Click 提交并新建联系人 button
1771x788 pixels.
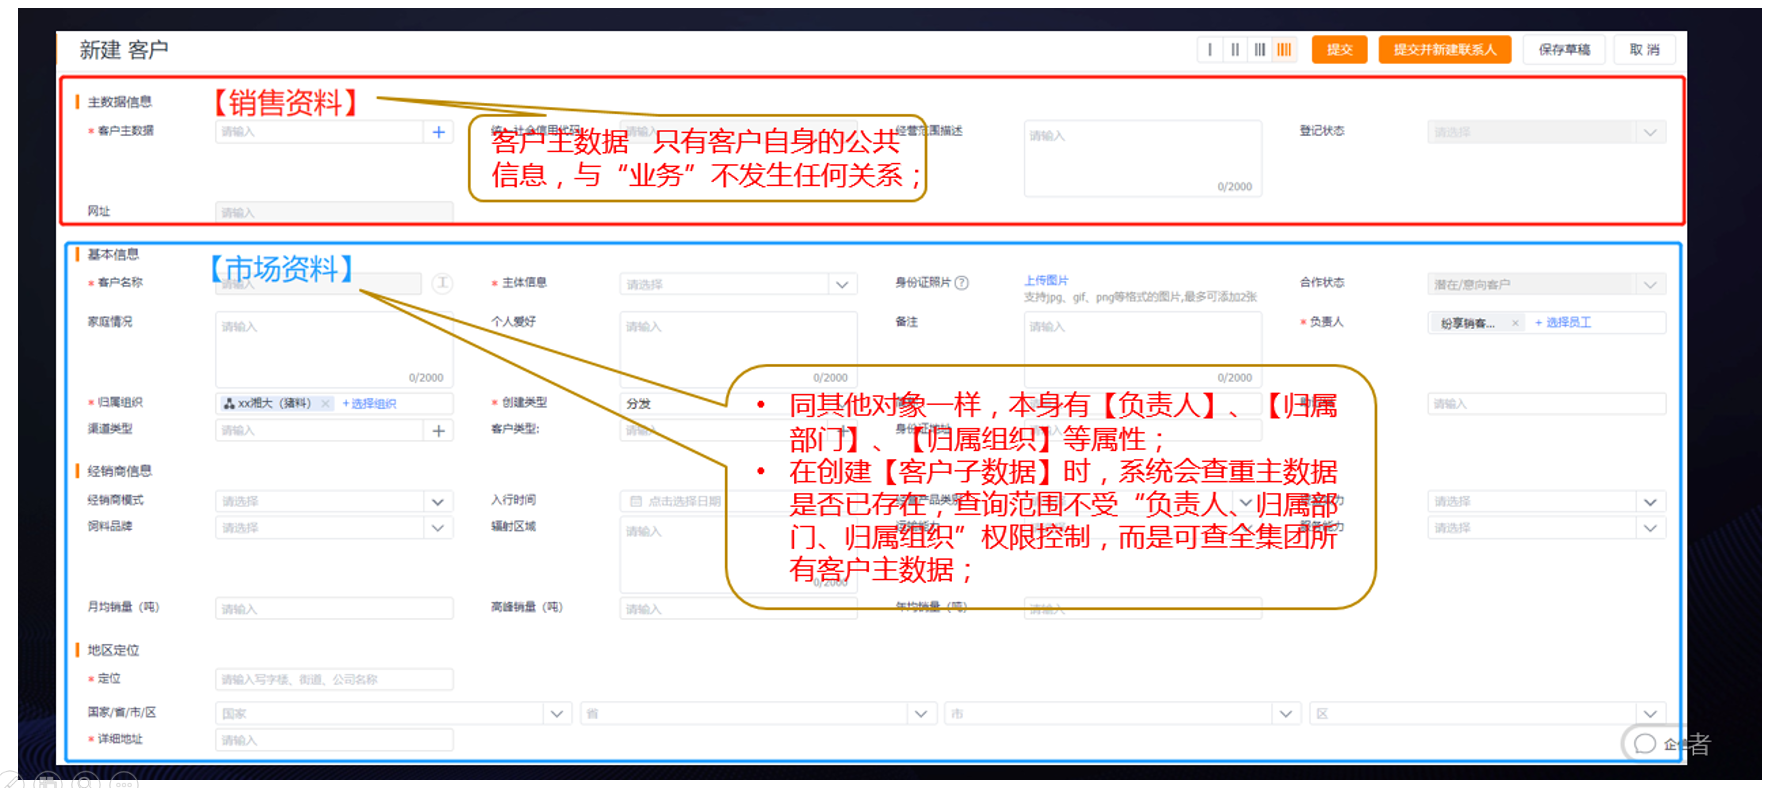[x=1445, y=50]
